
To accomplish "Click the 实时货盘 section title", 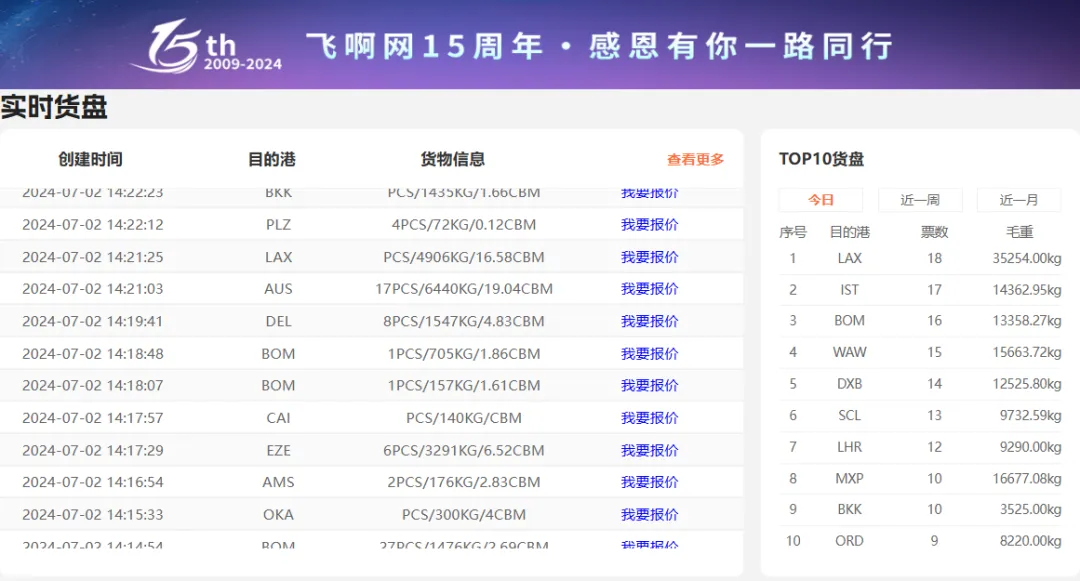I will point(54,107).
